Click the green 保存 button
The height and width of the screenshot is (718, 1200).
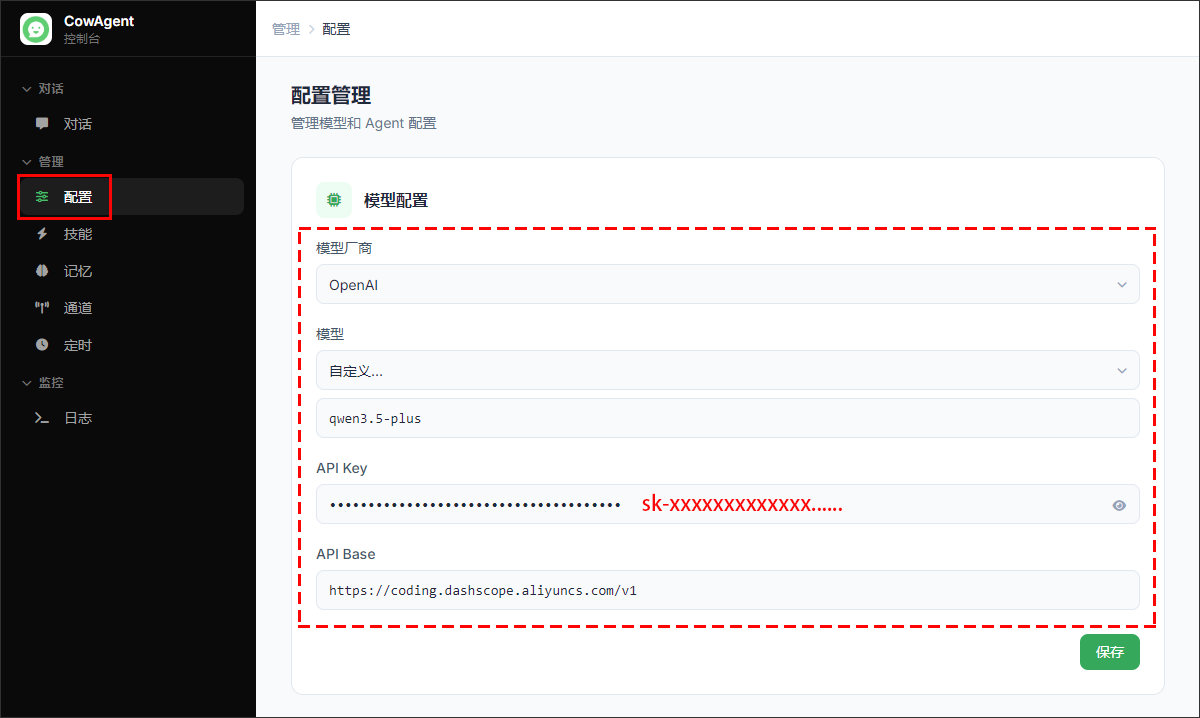pyautogui.click(x=1109, y=652)
